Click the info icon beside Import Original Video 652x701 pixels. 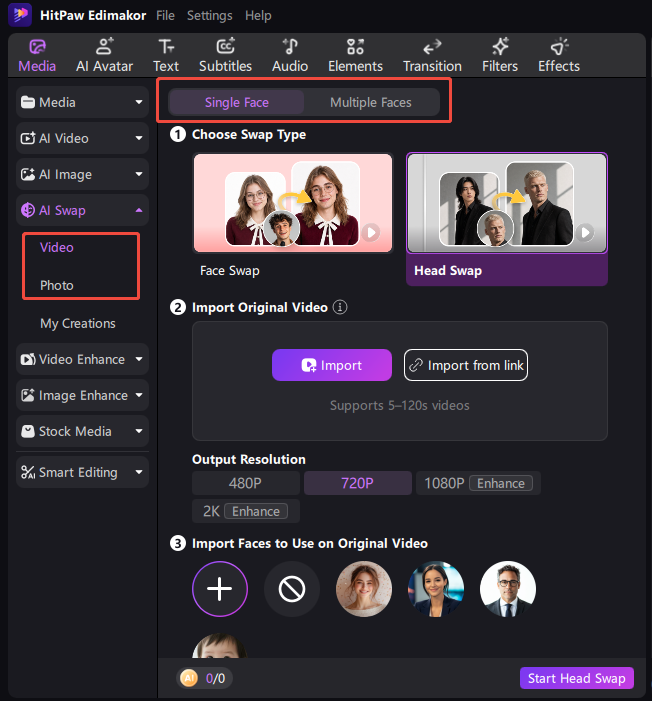coord(340,307)
